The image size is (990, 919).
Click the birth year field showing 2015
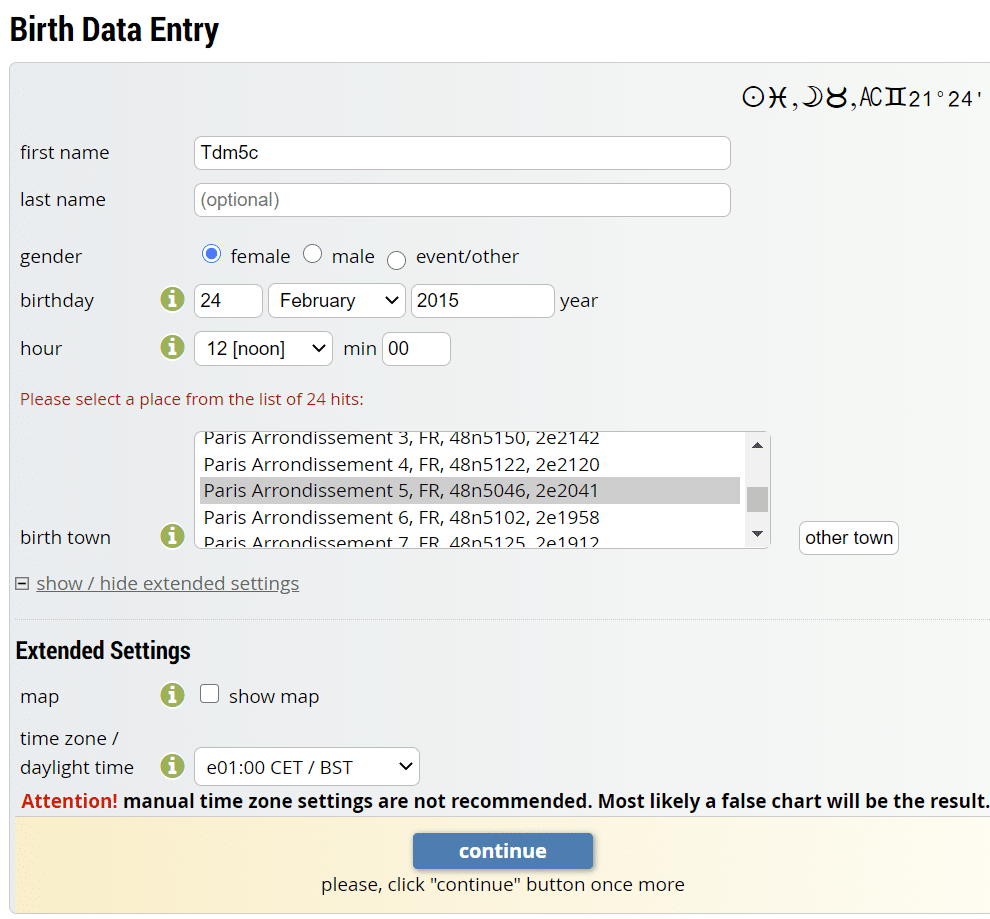(x=482, y=300)
